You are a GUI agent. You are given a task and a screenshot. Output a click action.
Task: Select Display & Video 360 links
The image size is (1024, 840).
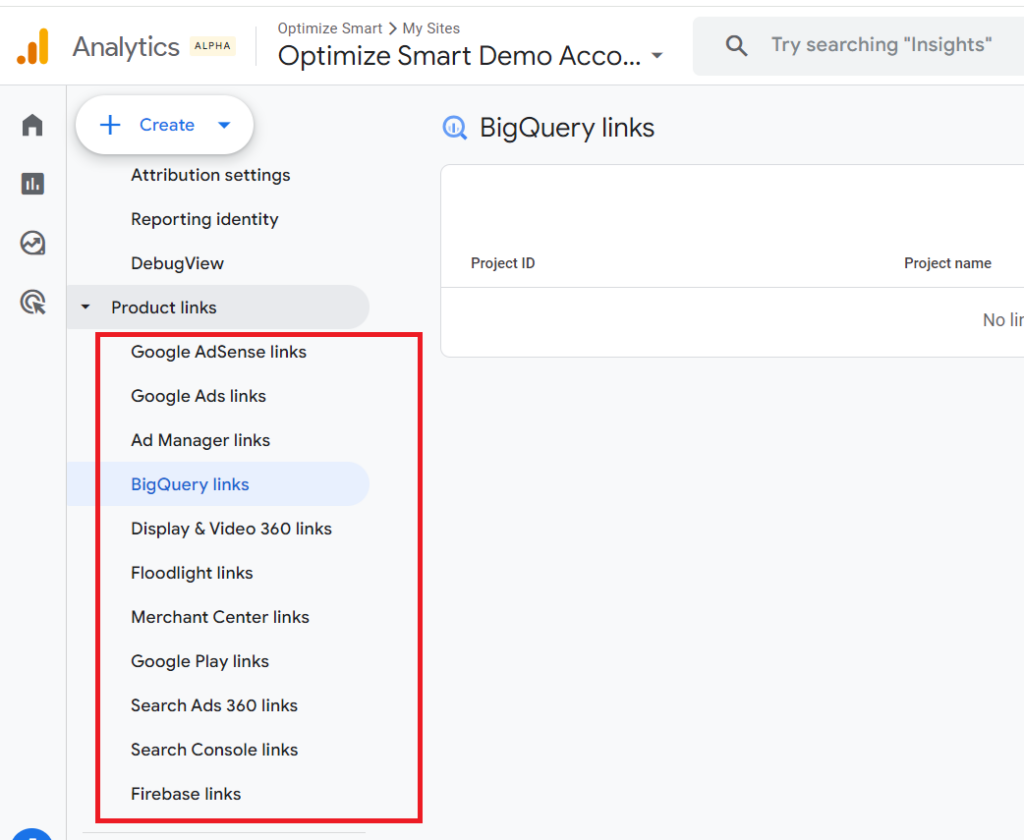point(231,528)
